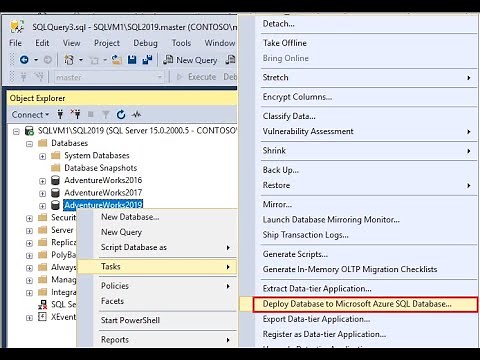Click the server instance icon in tree
The height and width of the screenshot is (360, 480).
click(29, 131)
